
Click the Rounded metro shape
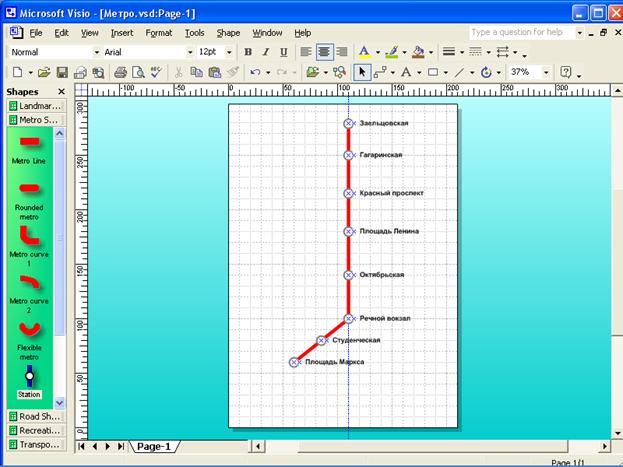pos(29,188)
